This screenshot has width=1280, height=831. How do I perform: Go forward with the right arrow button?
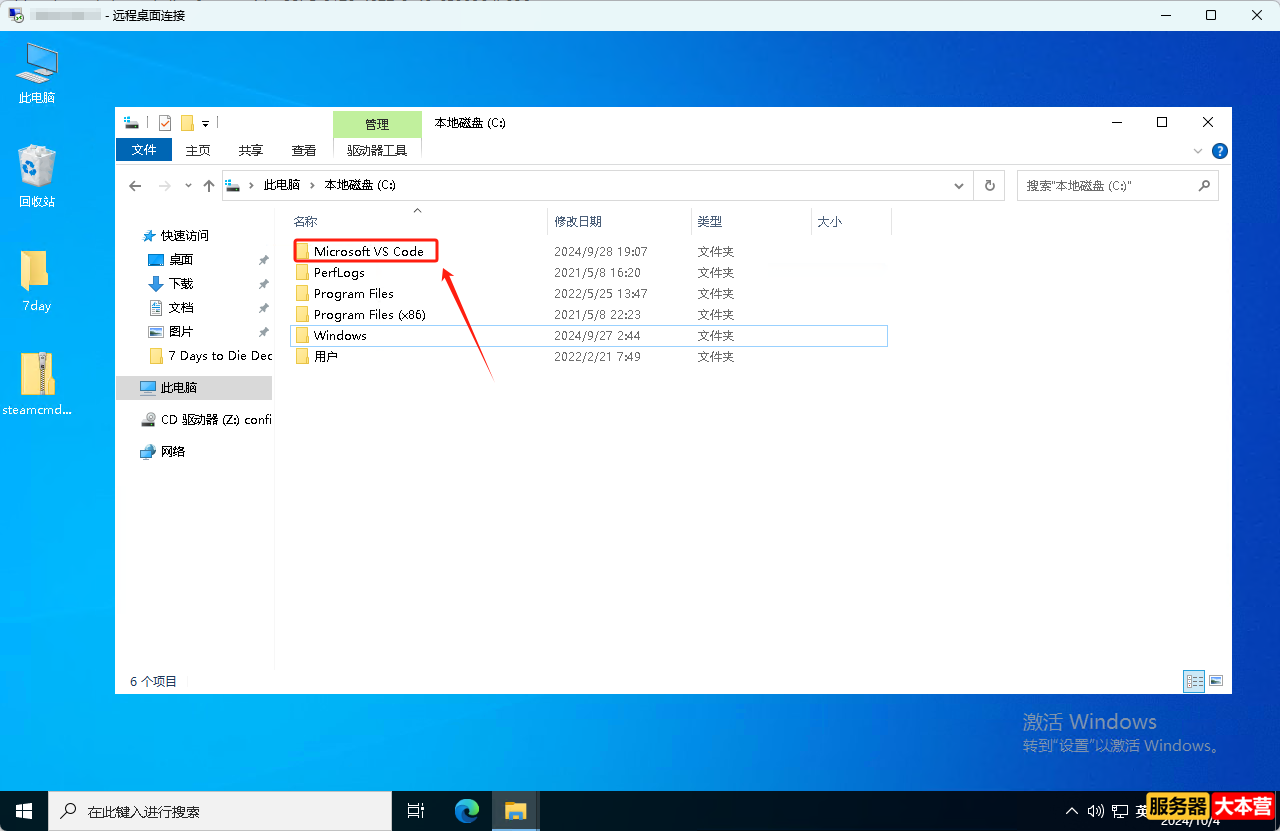click(165, 186)
